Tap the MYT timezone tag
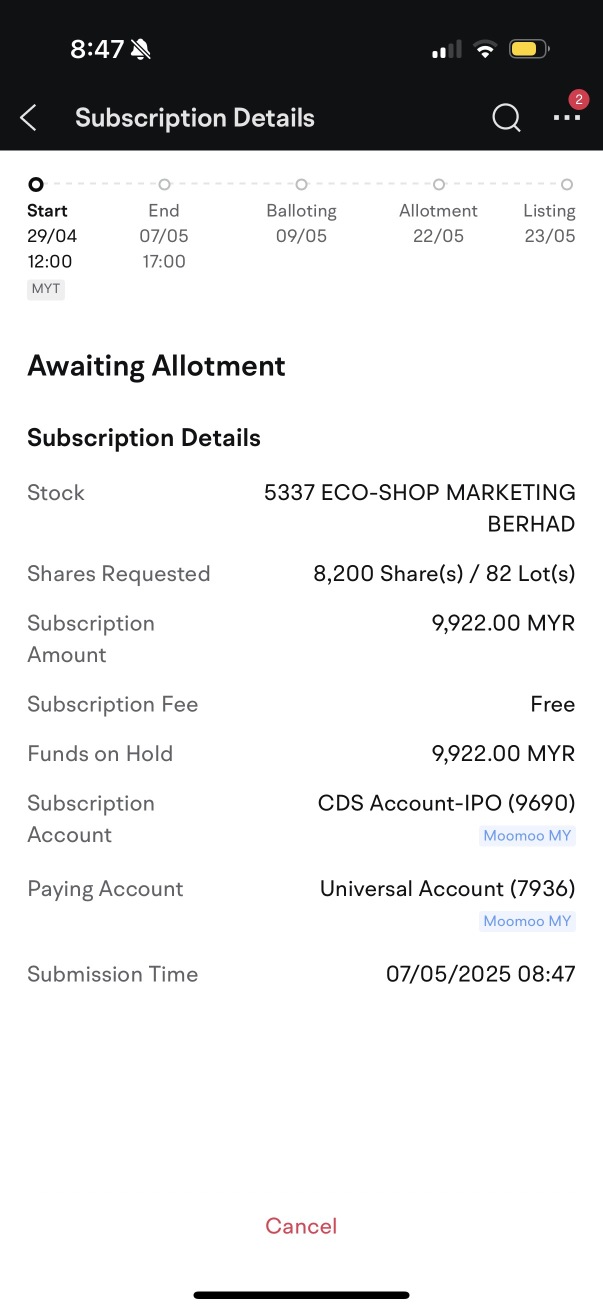Viewport: 603px width, 1311px height. tap(46, 289)
